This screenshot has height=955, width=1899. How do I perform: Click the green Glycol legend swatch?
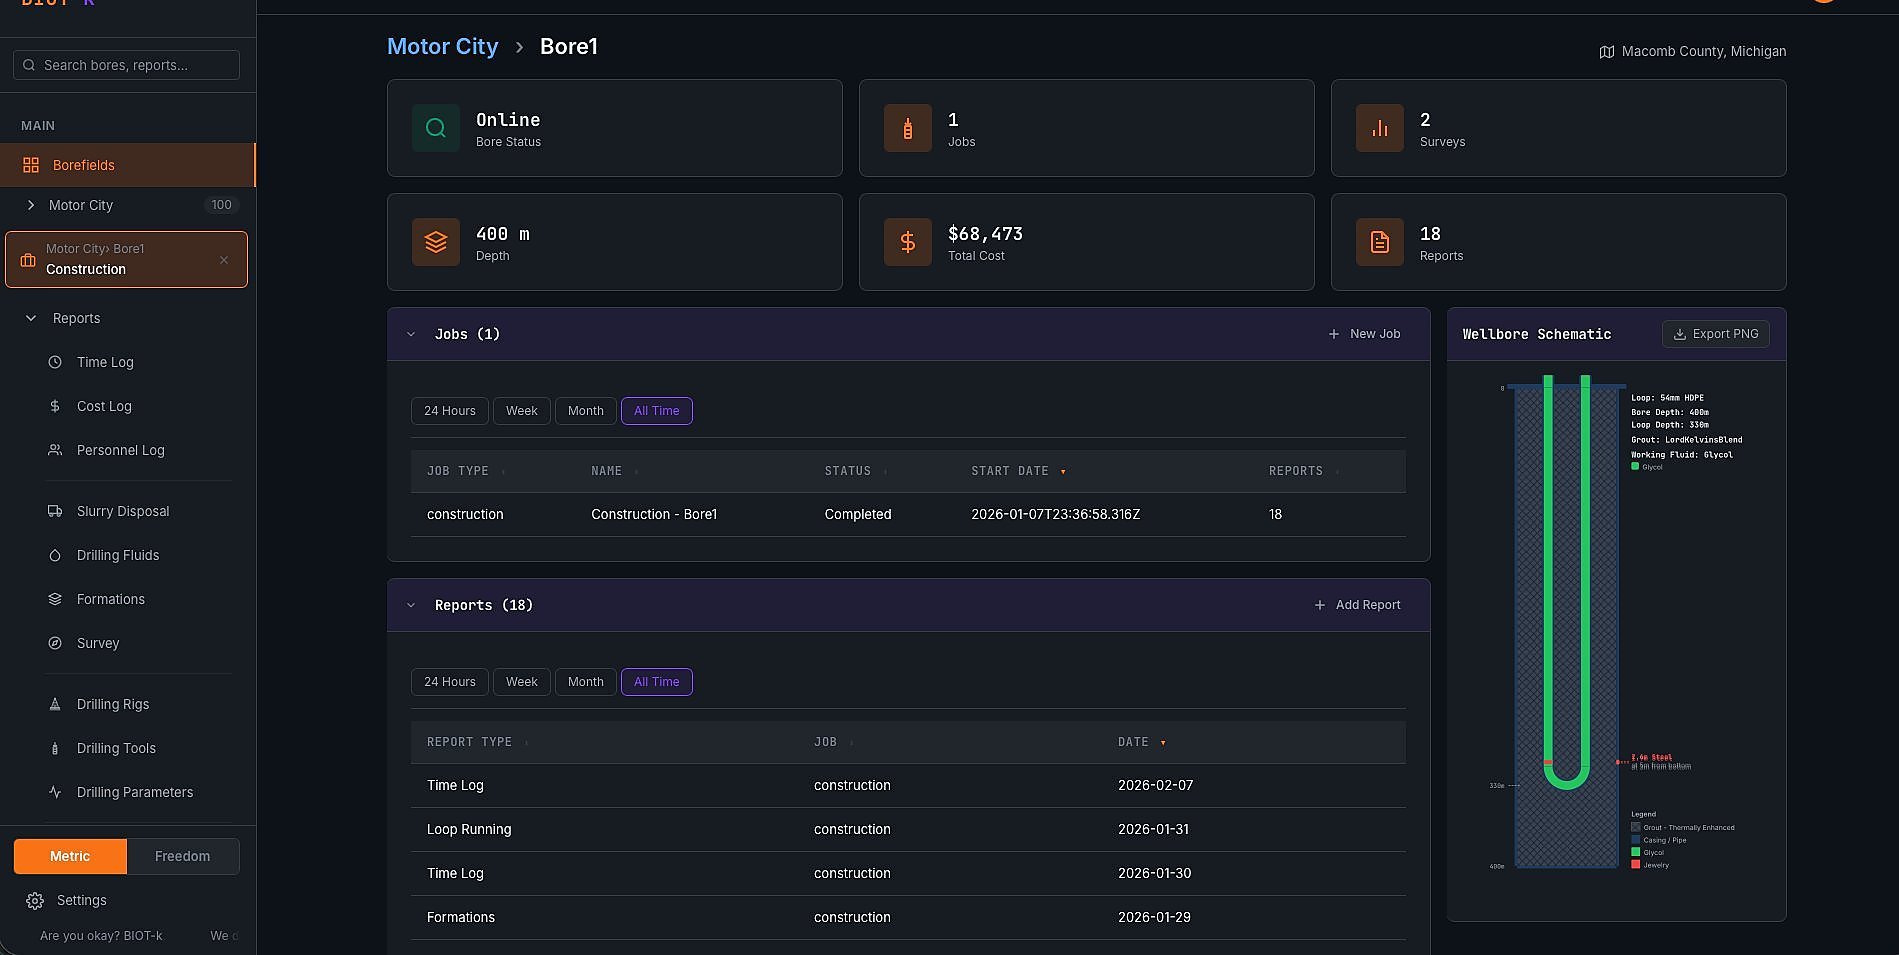[1636, 853]
